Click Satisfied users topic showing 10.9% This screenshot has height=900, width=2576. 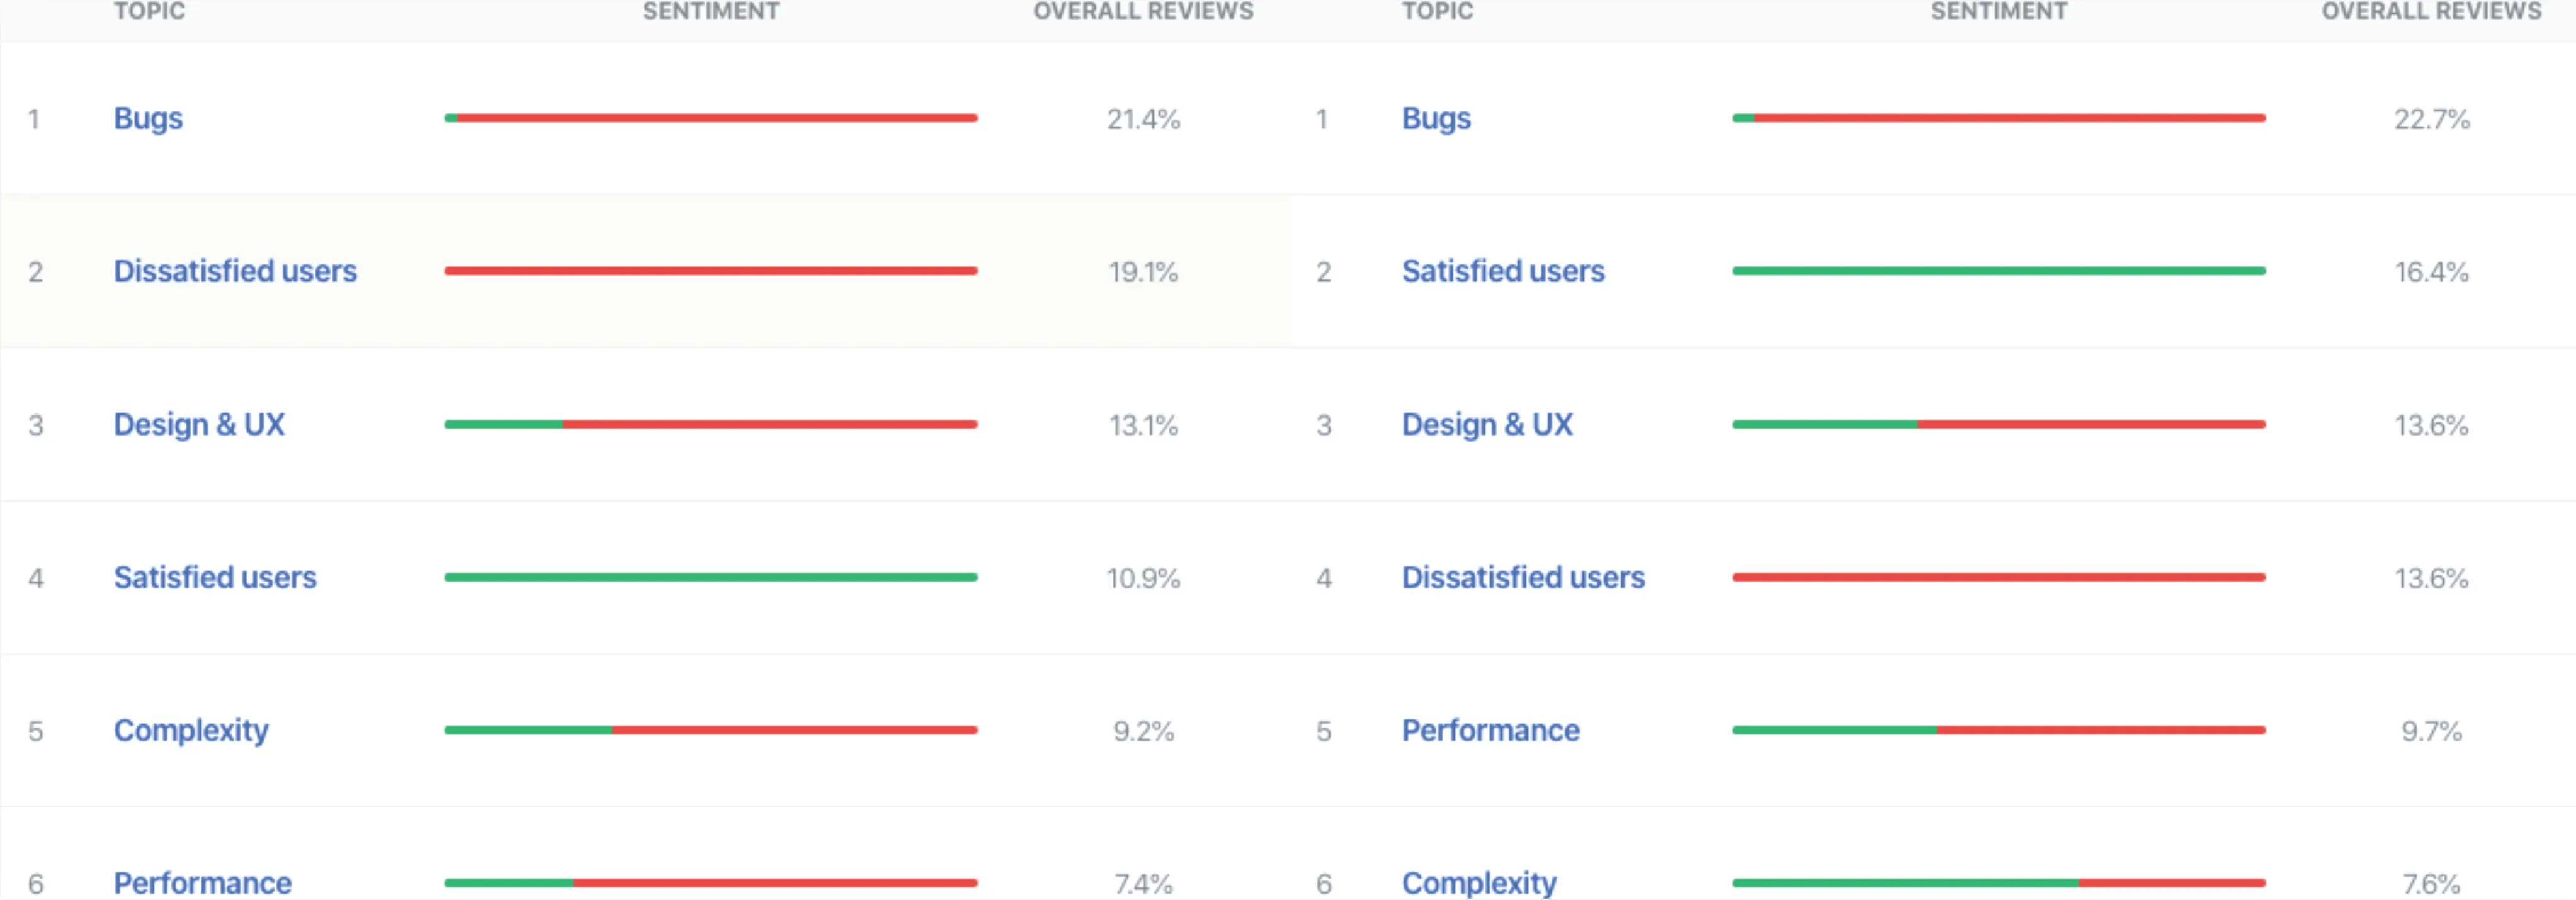point(215,577)
